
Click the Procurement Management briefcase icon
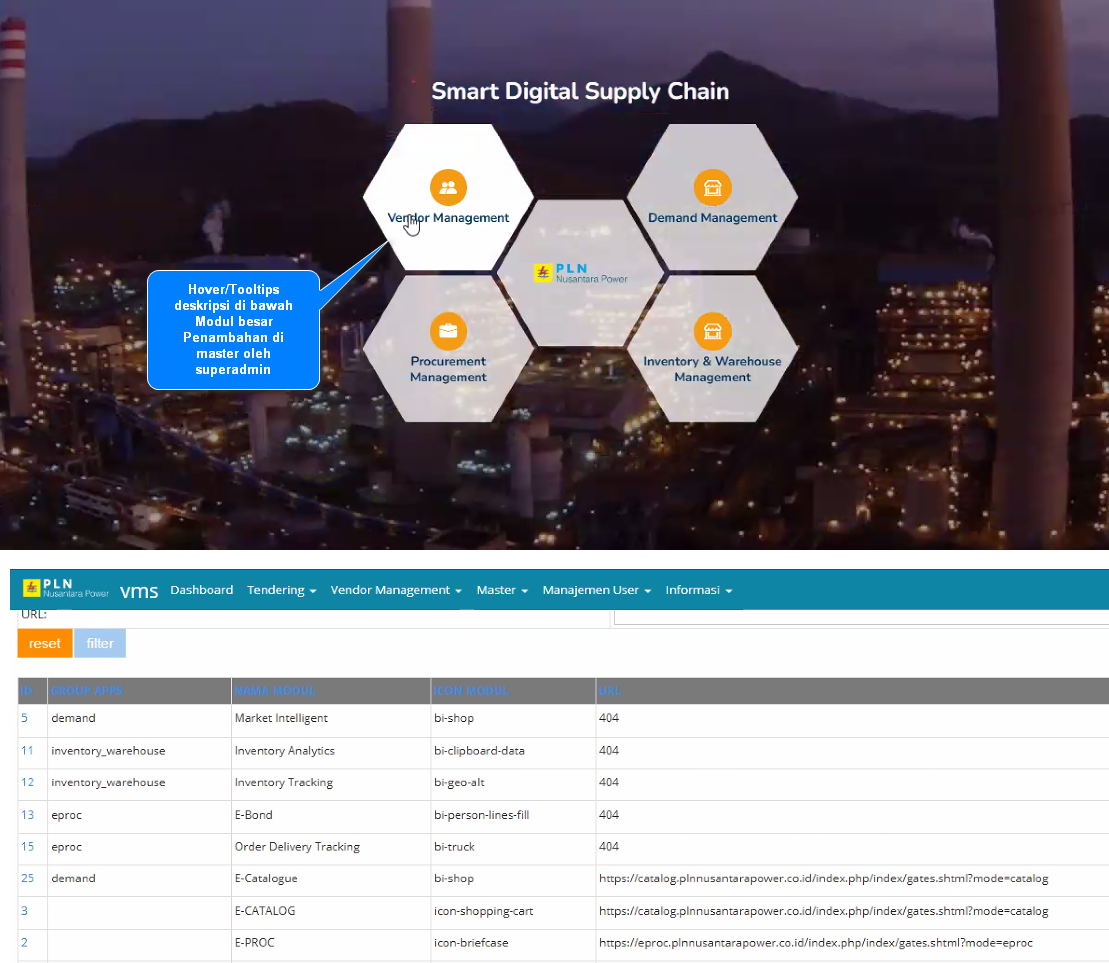448,331
